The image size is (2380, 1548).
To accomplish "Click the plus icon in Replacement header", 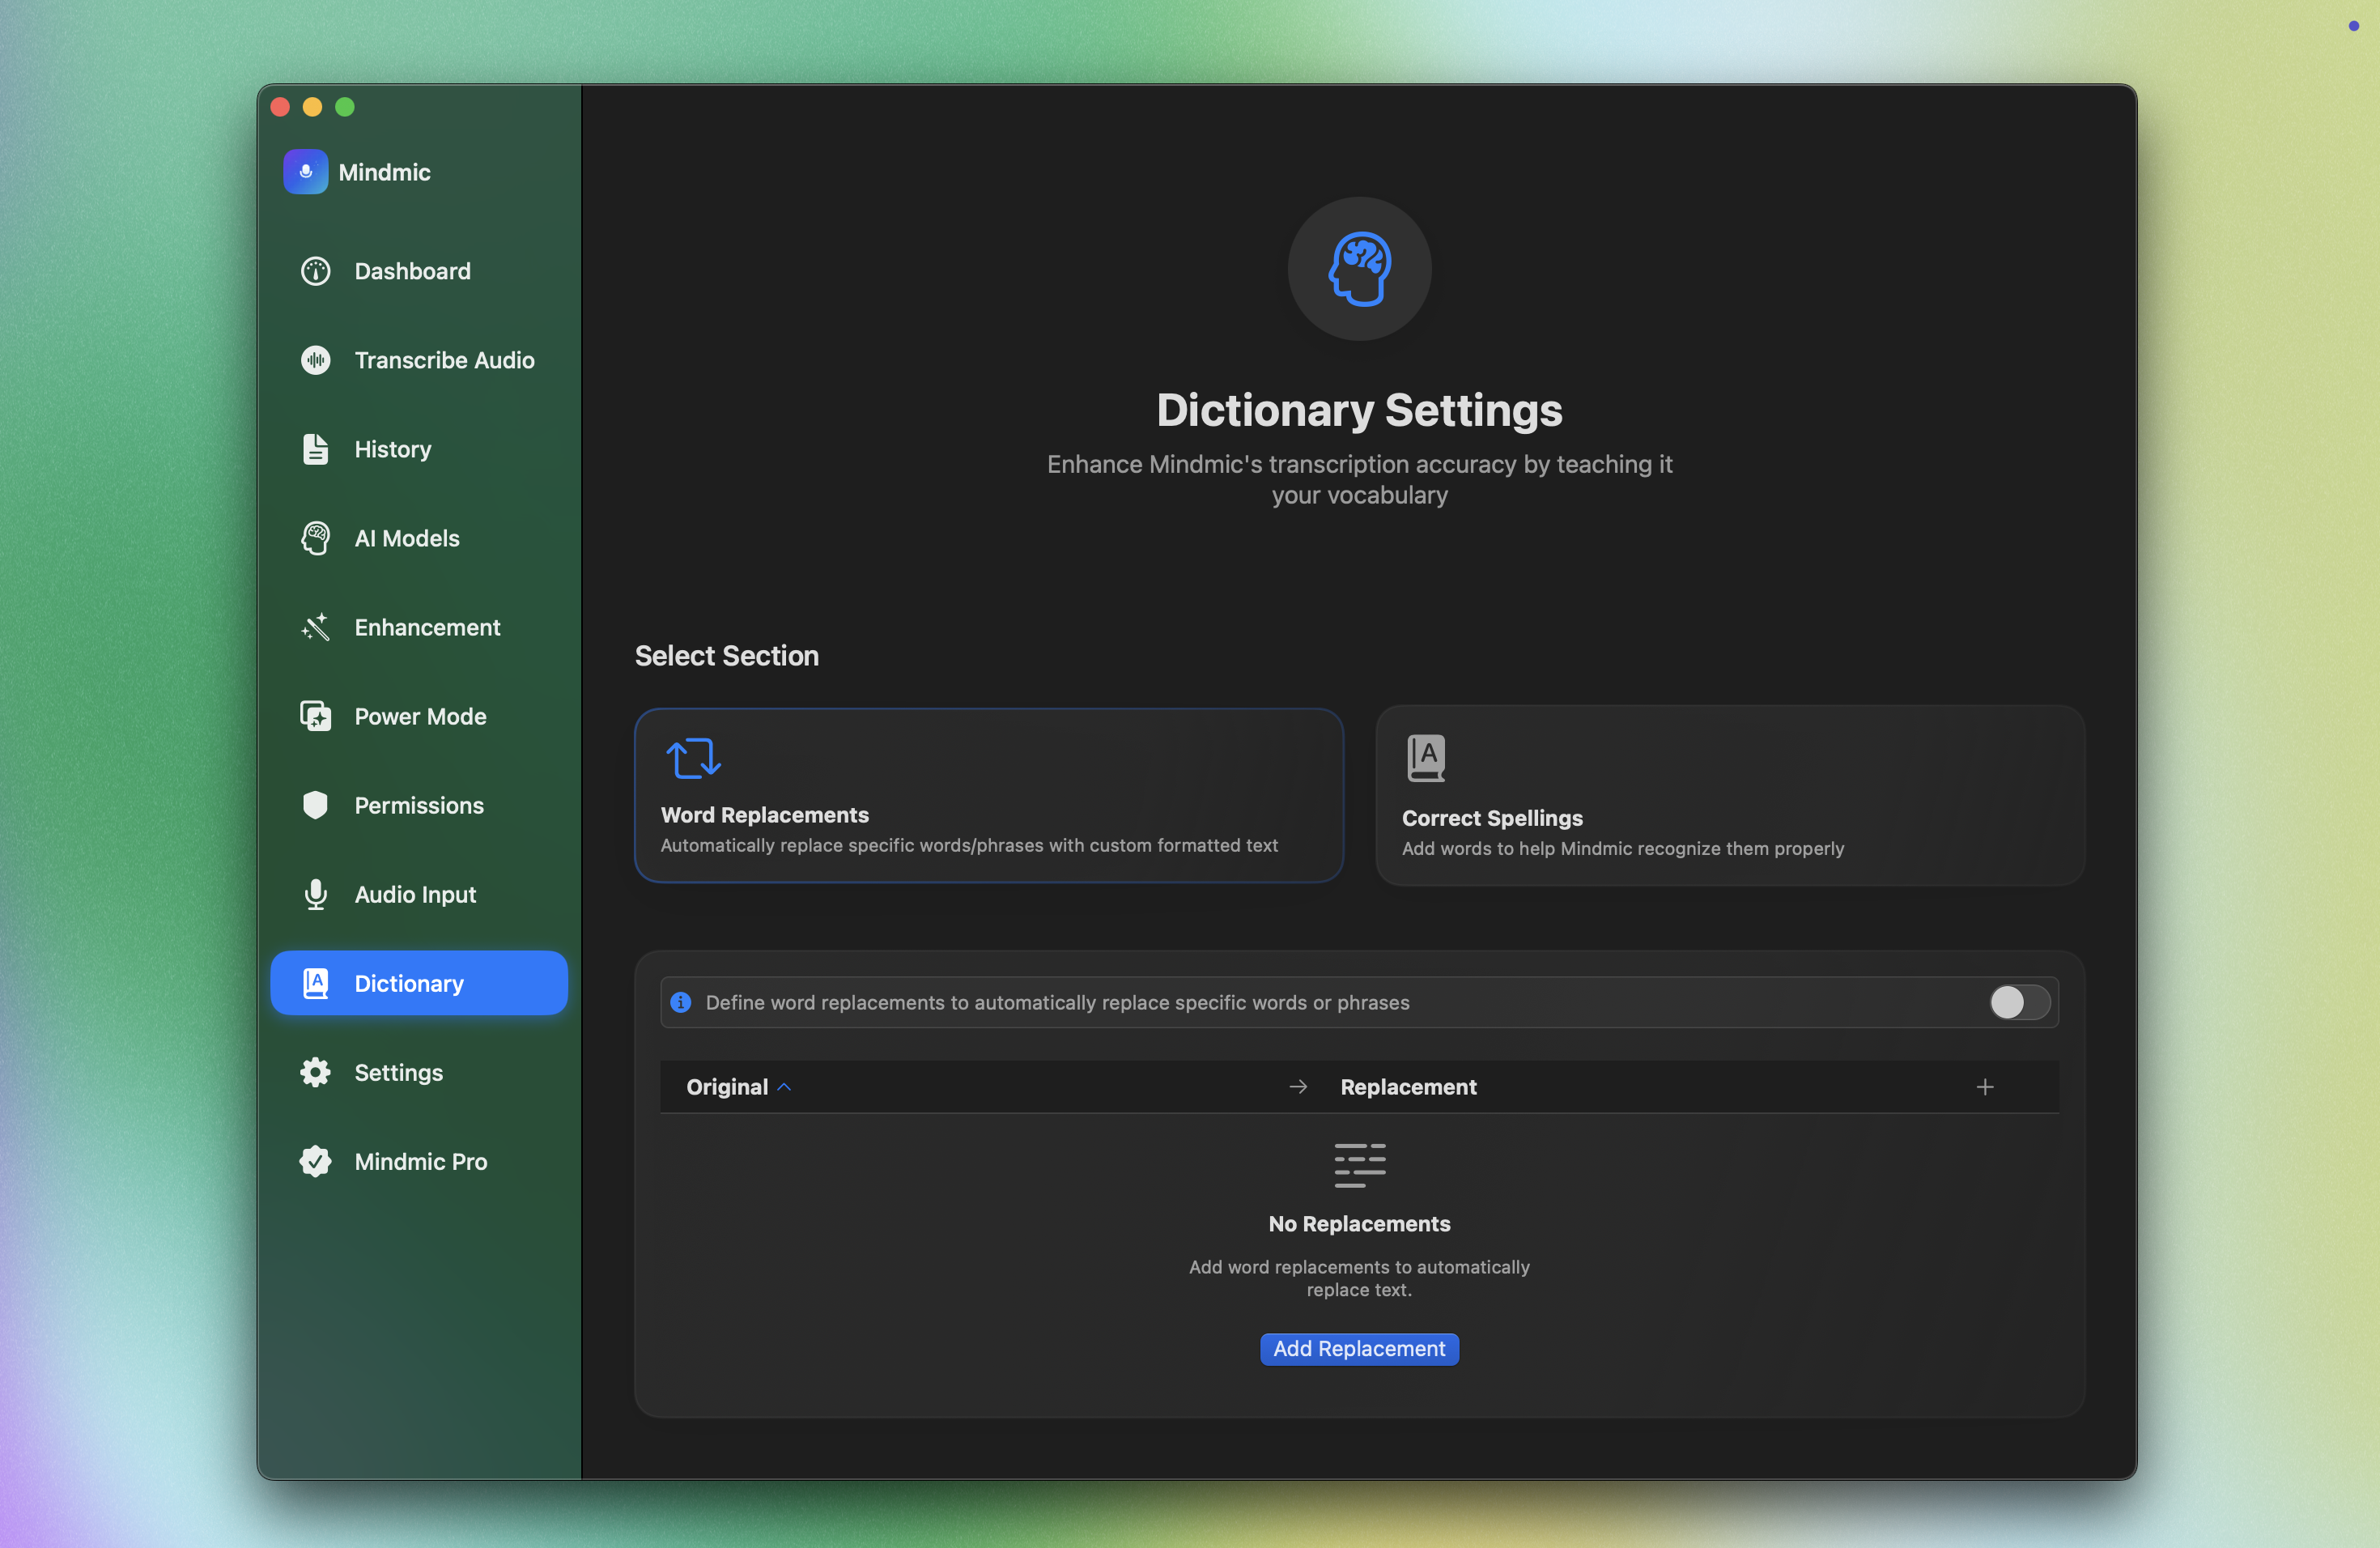I will tap(1984, 1087).
